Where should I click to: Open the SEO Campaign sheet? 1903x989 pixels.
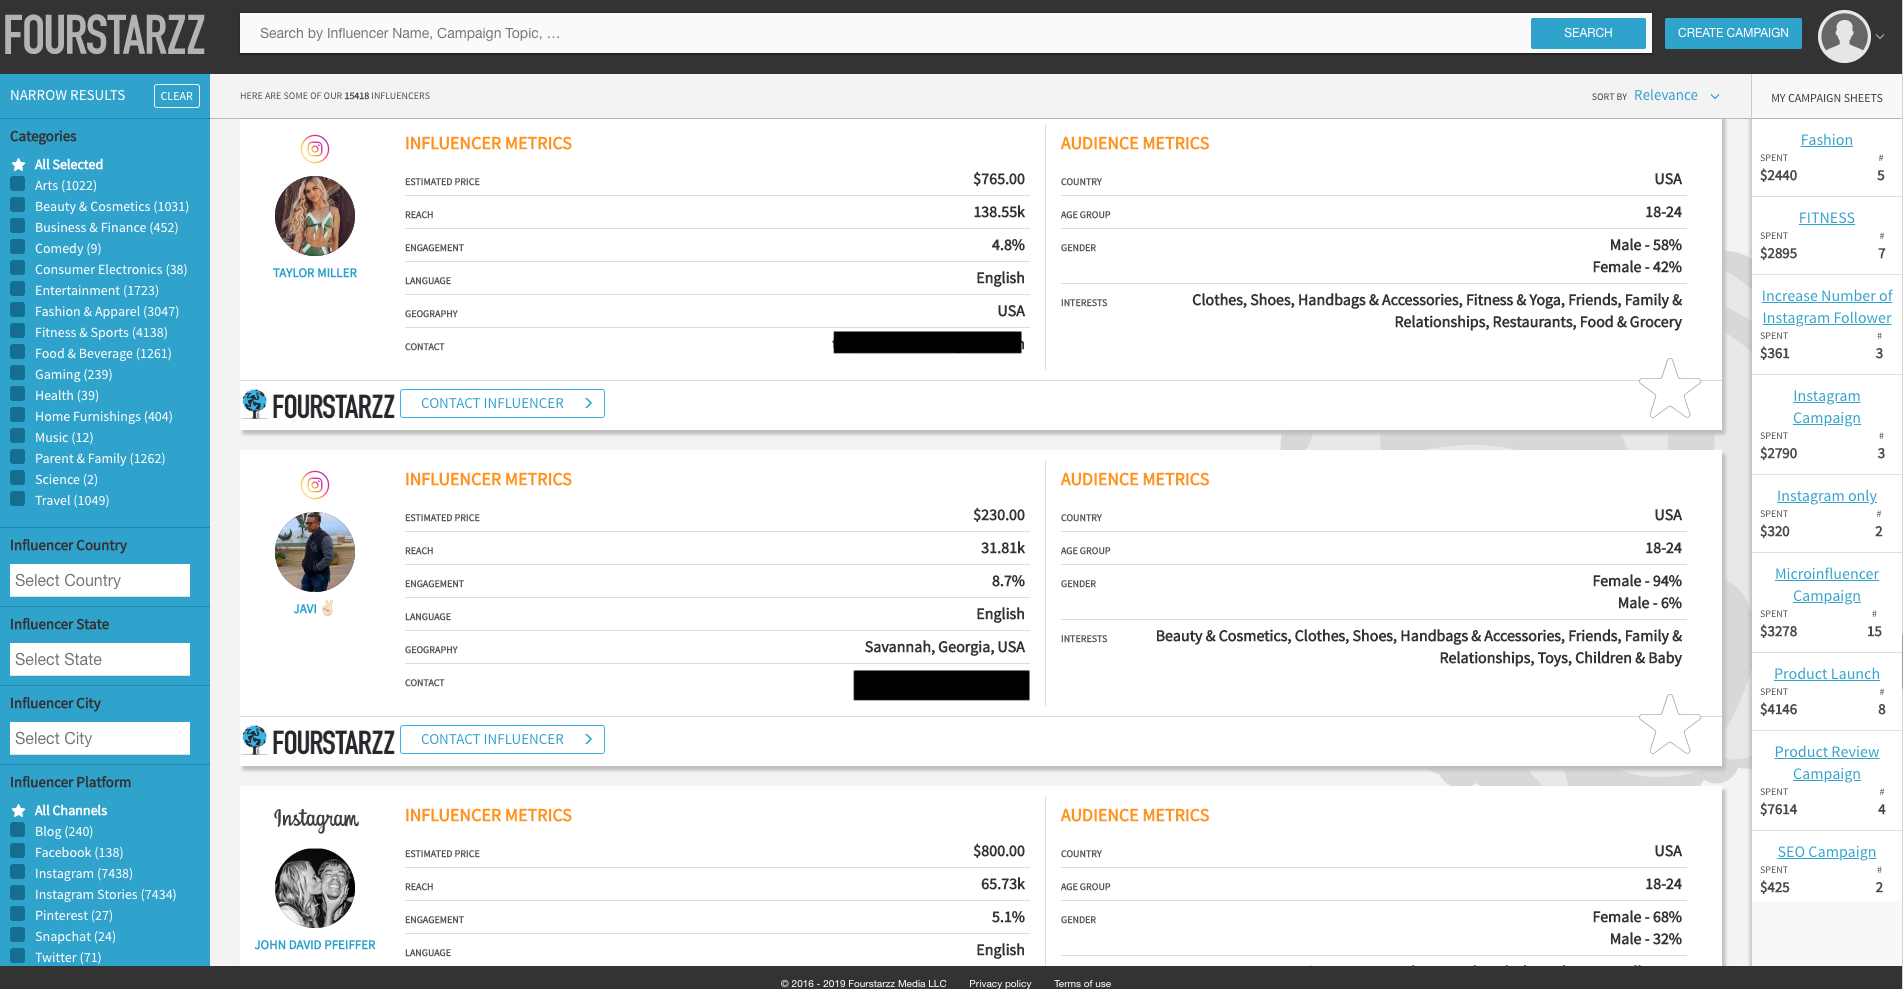[x=1827, y=852]
